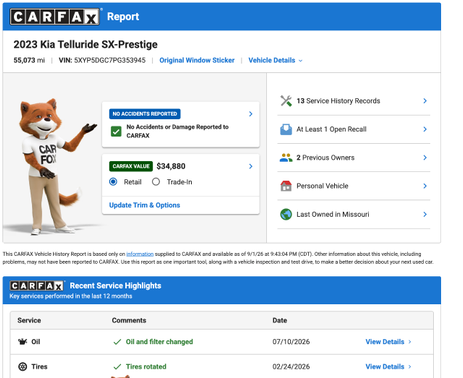Click the Tires rotated comment
Screen dimensions: 463x378
click(x=146, y=367)
